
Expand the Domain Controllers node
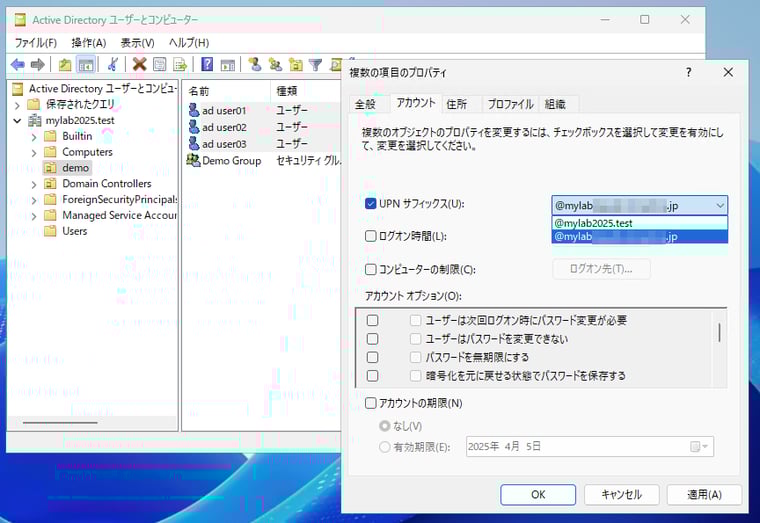pyautogui.click(x=33, y=185)
